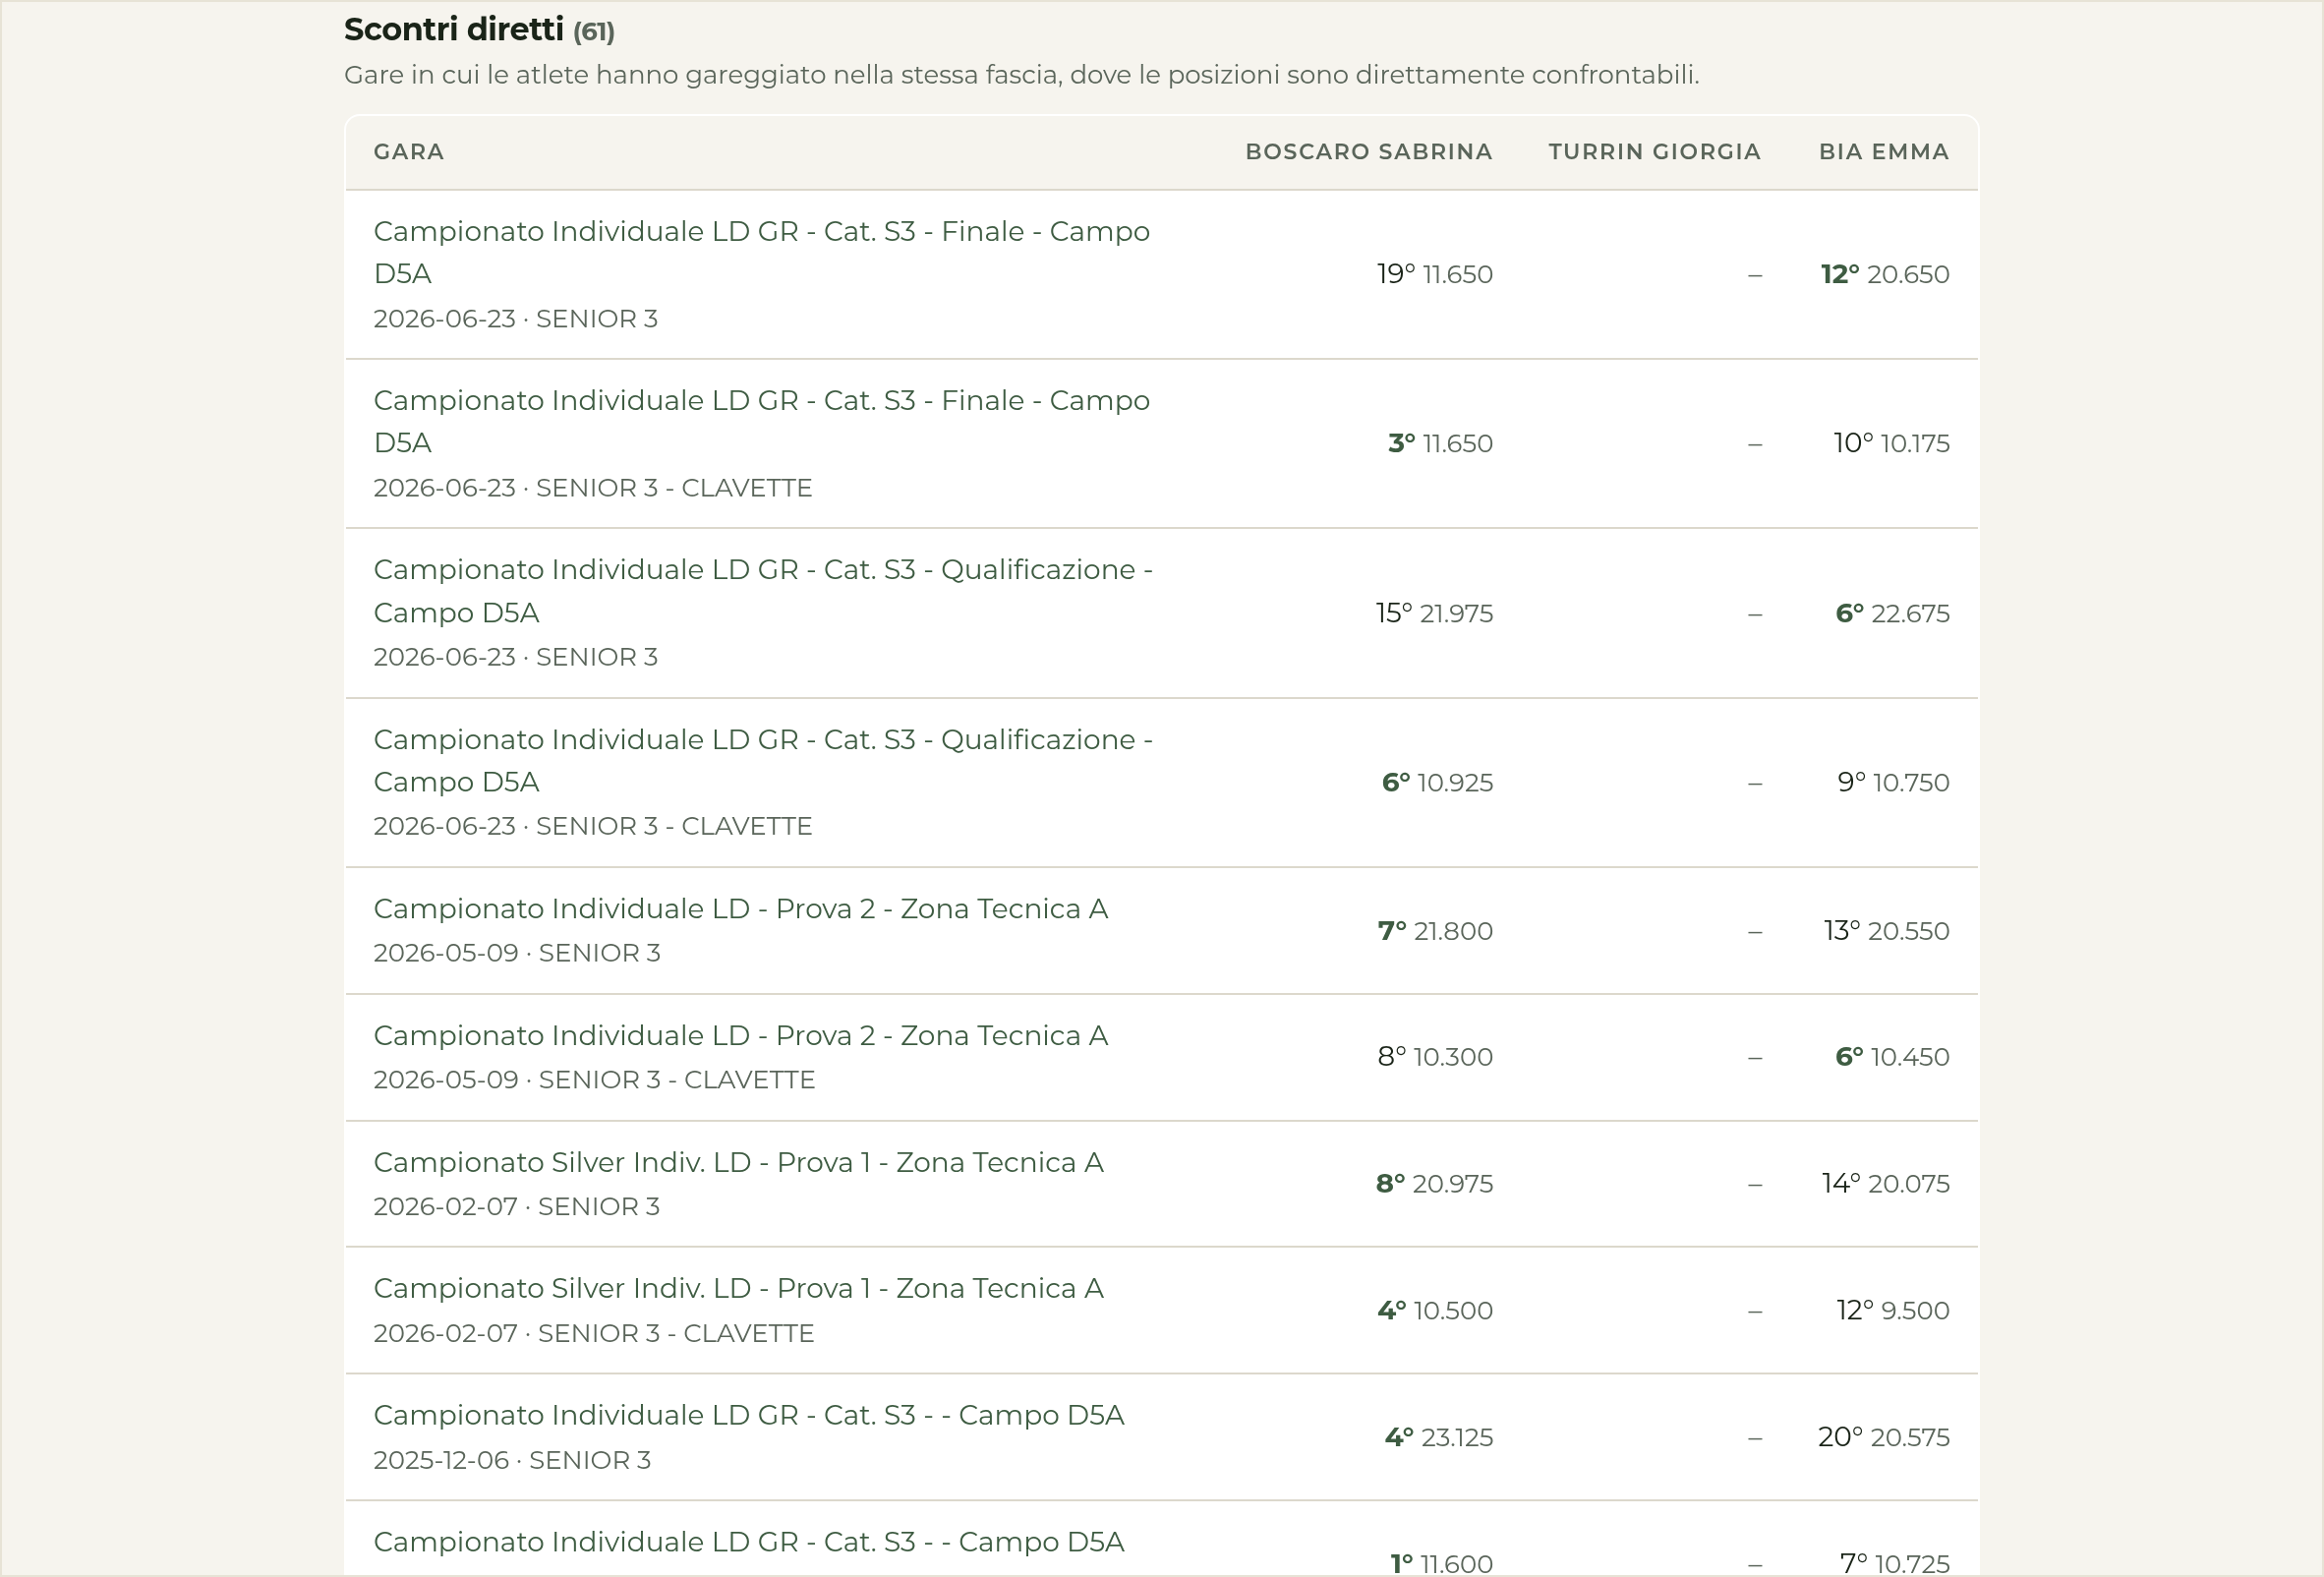Open Prova 2 Zona Tecnica A Clavette link
This screenshot has width=2324, height=1577.
click(x=740, y=1036)
